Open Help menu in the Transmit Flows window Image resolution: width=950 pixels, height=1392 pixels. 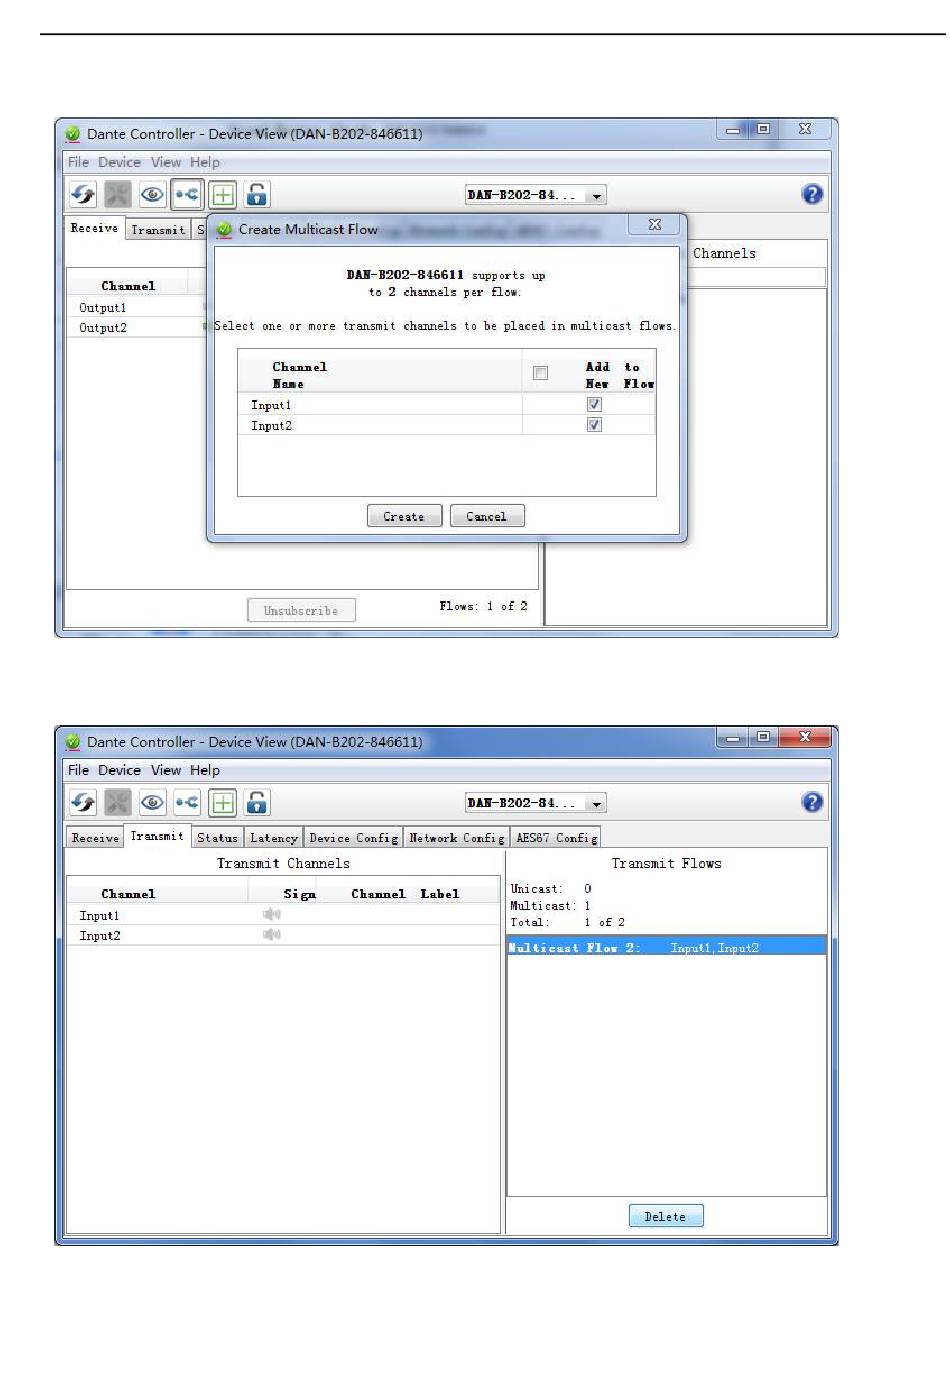pyautogui.click(x=205, y=770)
